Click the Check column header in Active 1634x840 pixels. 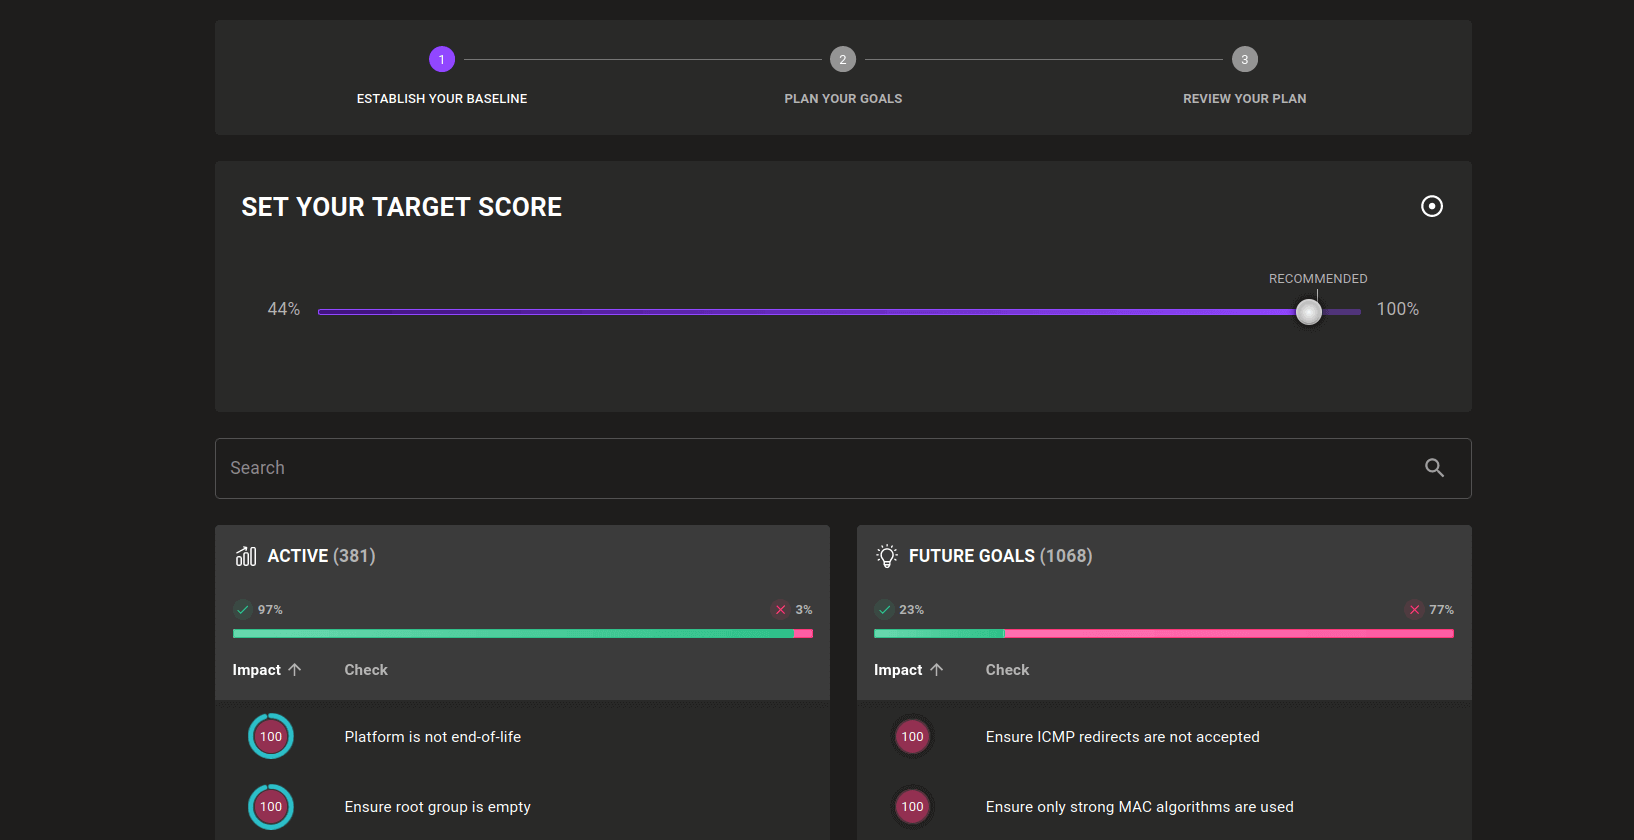click(x=366, y=670)
